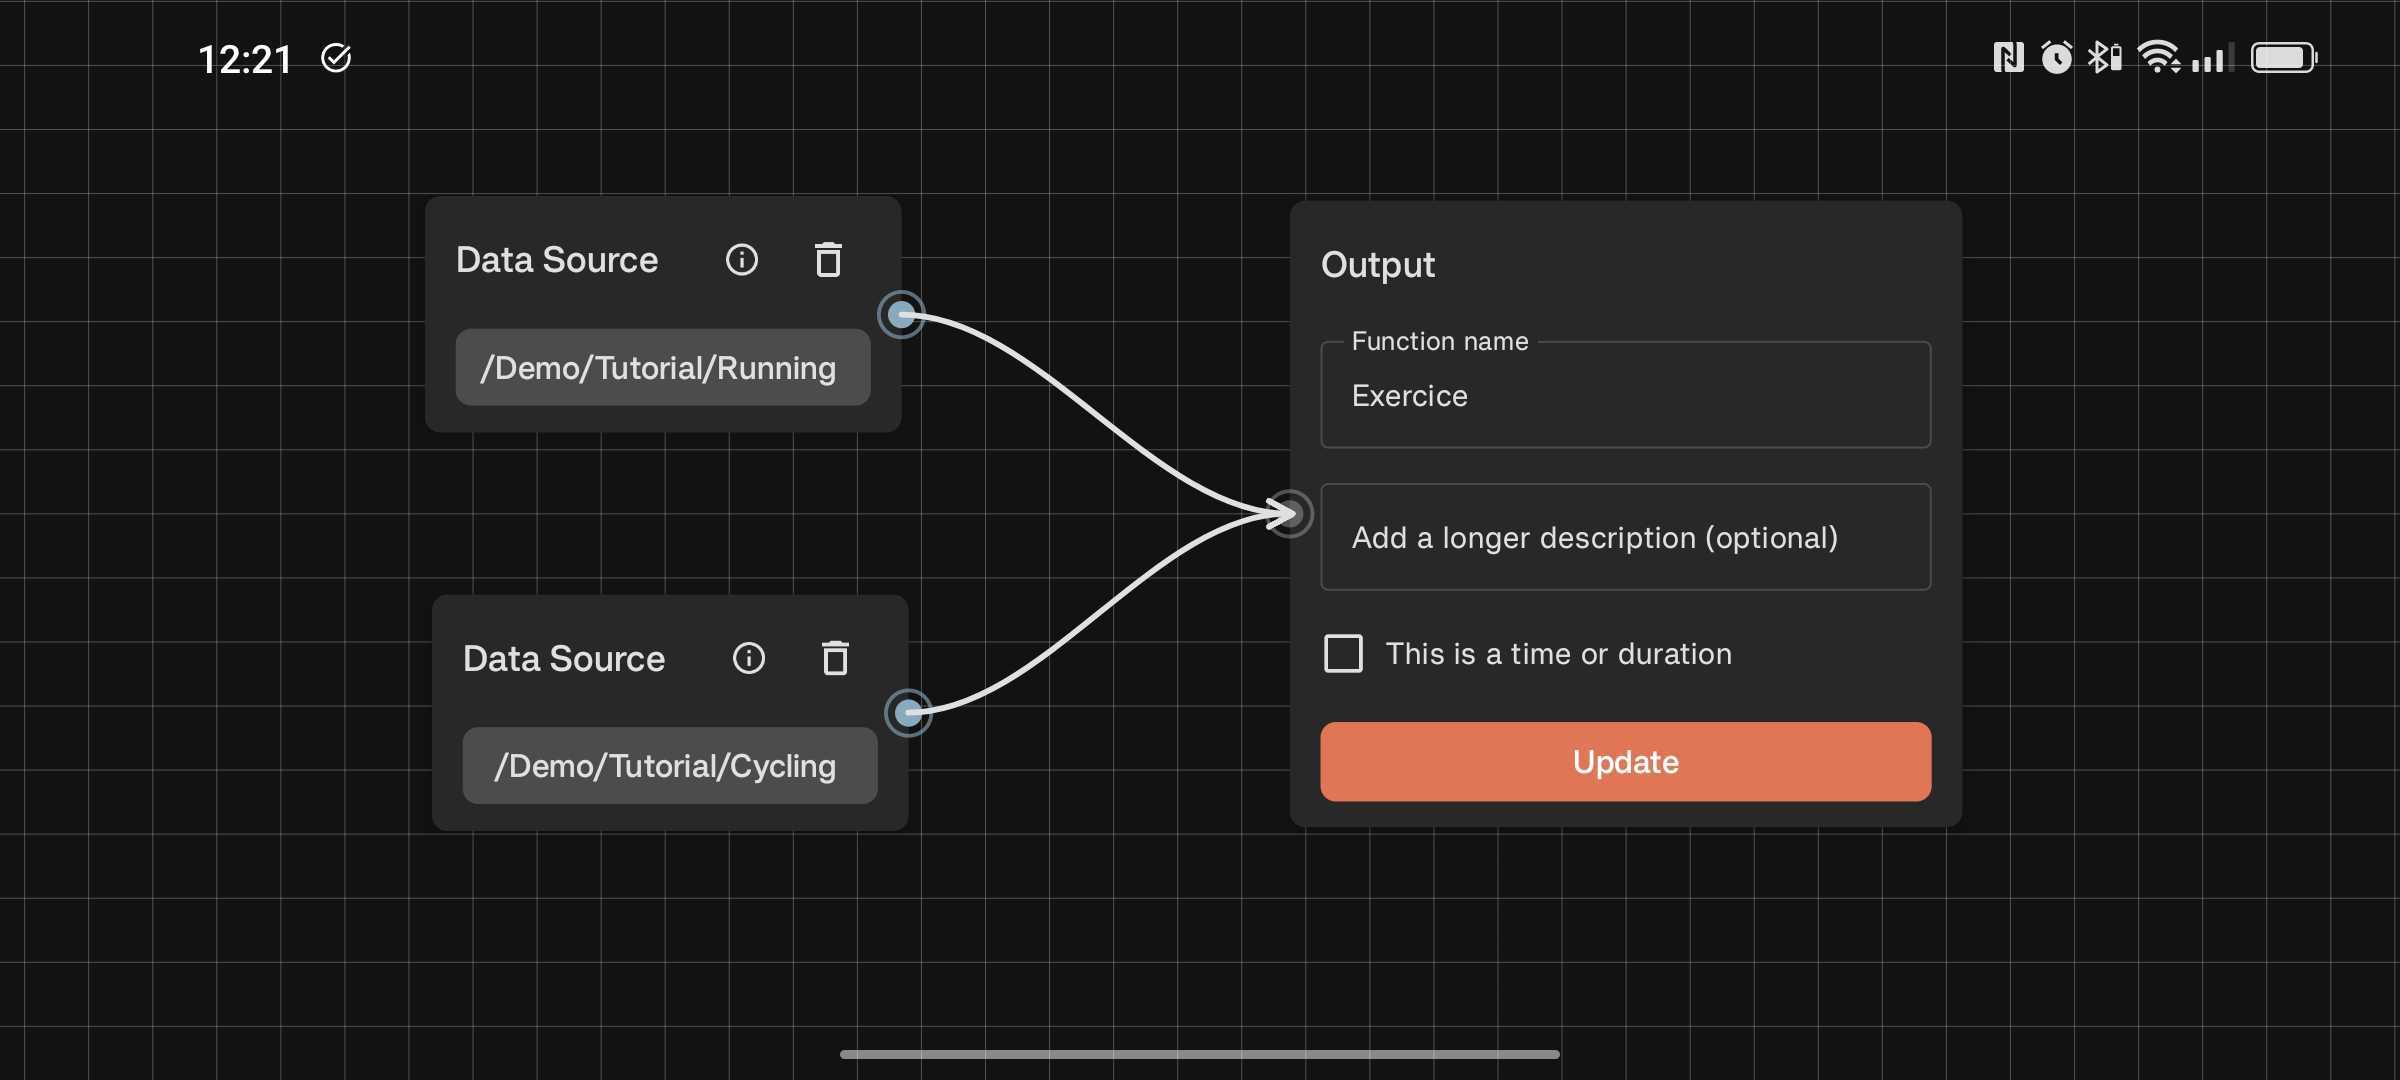The image size is (2400, 1080).
Task: Click the input port on the Output node
Action: pyautogui.click(x=1291, y=513)
